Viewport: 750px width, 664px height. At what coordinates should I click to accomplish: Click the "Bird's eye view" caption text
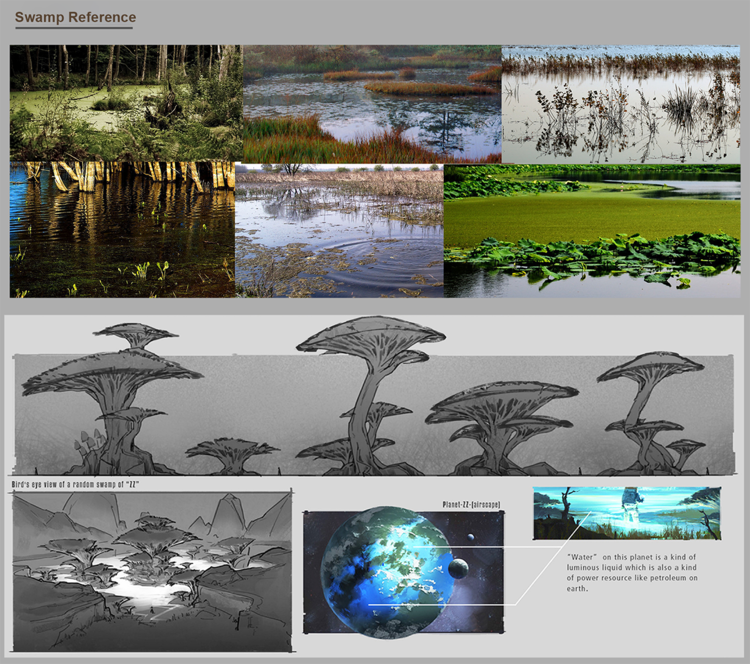pyautogui.click(x=75, y=484)
